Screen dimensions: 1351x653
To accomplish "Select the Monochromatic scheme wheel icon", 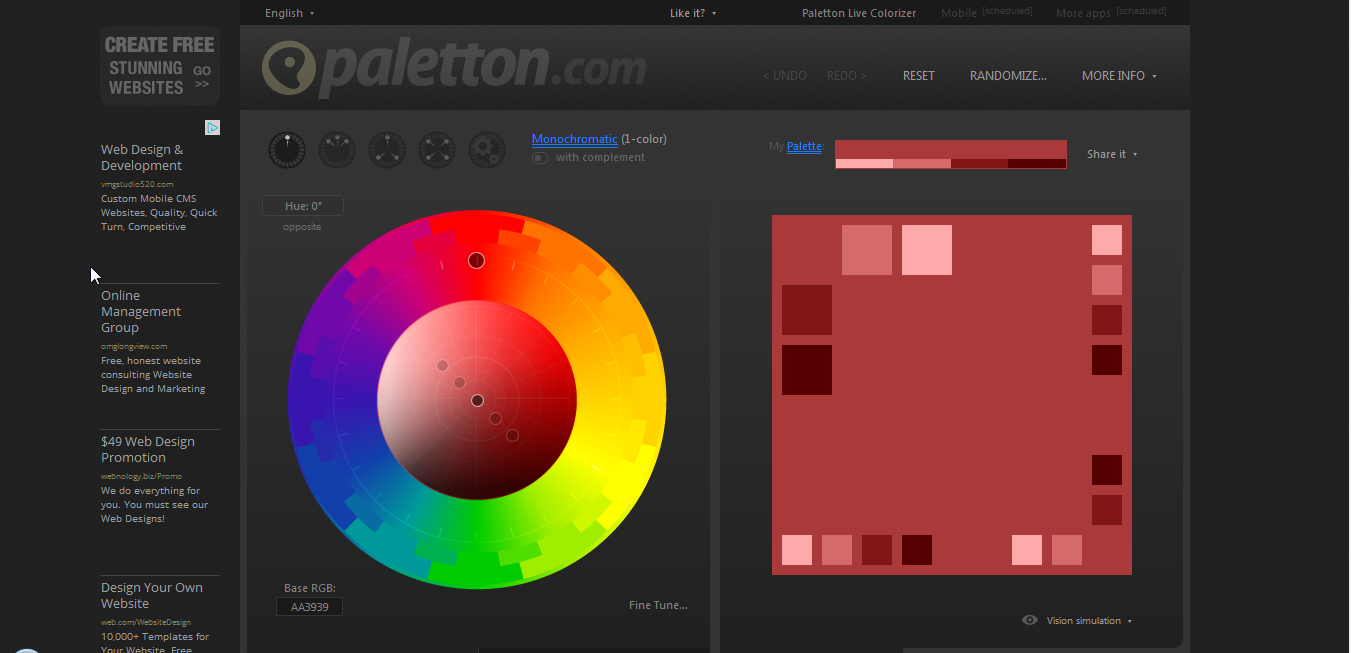I will tap(287, 148).
